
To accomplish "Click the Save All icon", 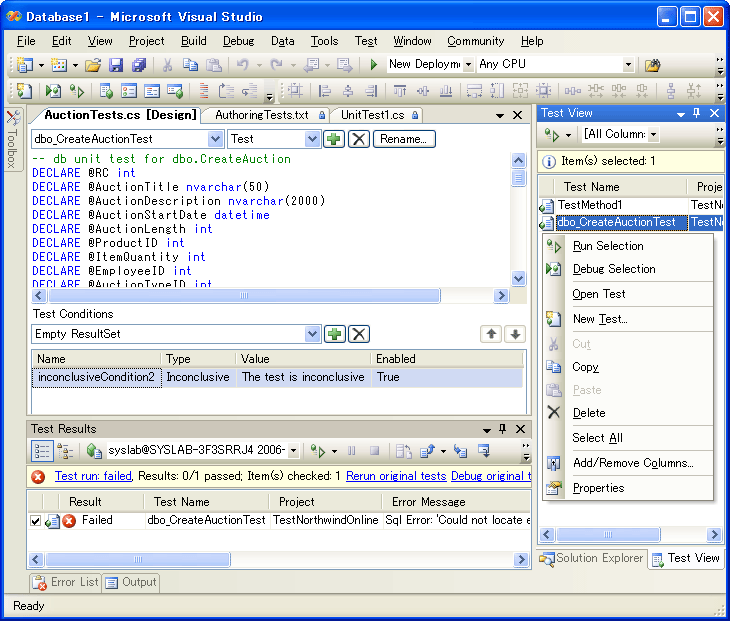I will point(139,65).
